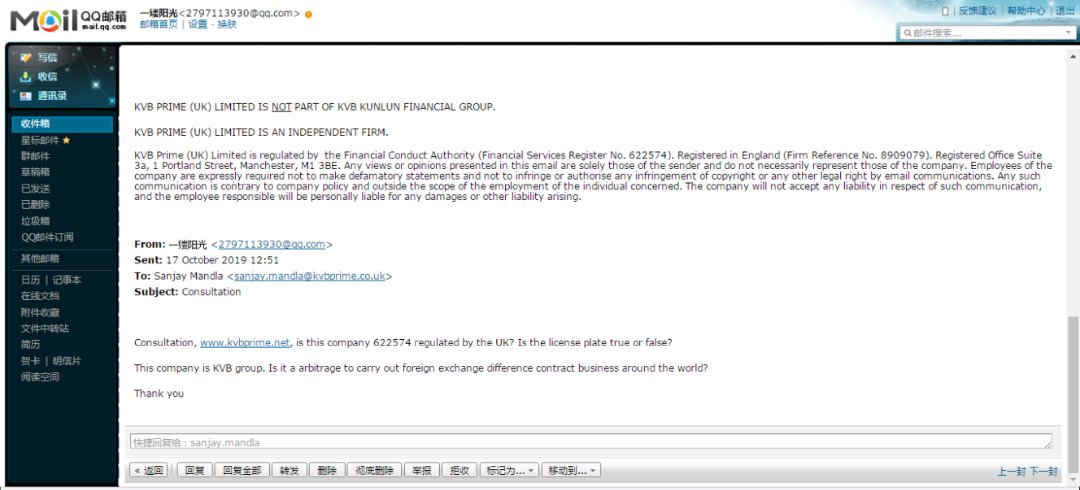
Task: Click the receive mail download icon
Action: [26, 76]
